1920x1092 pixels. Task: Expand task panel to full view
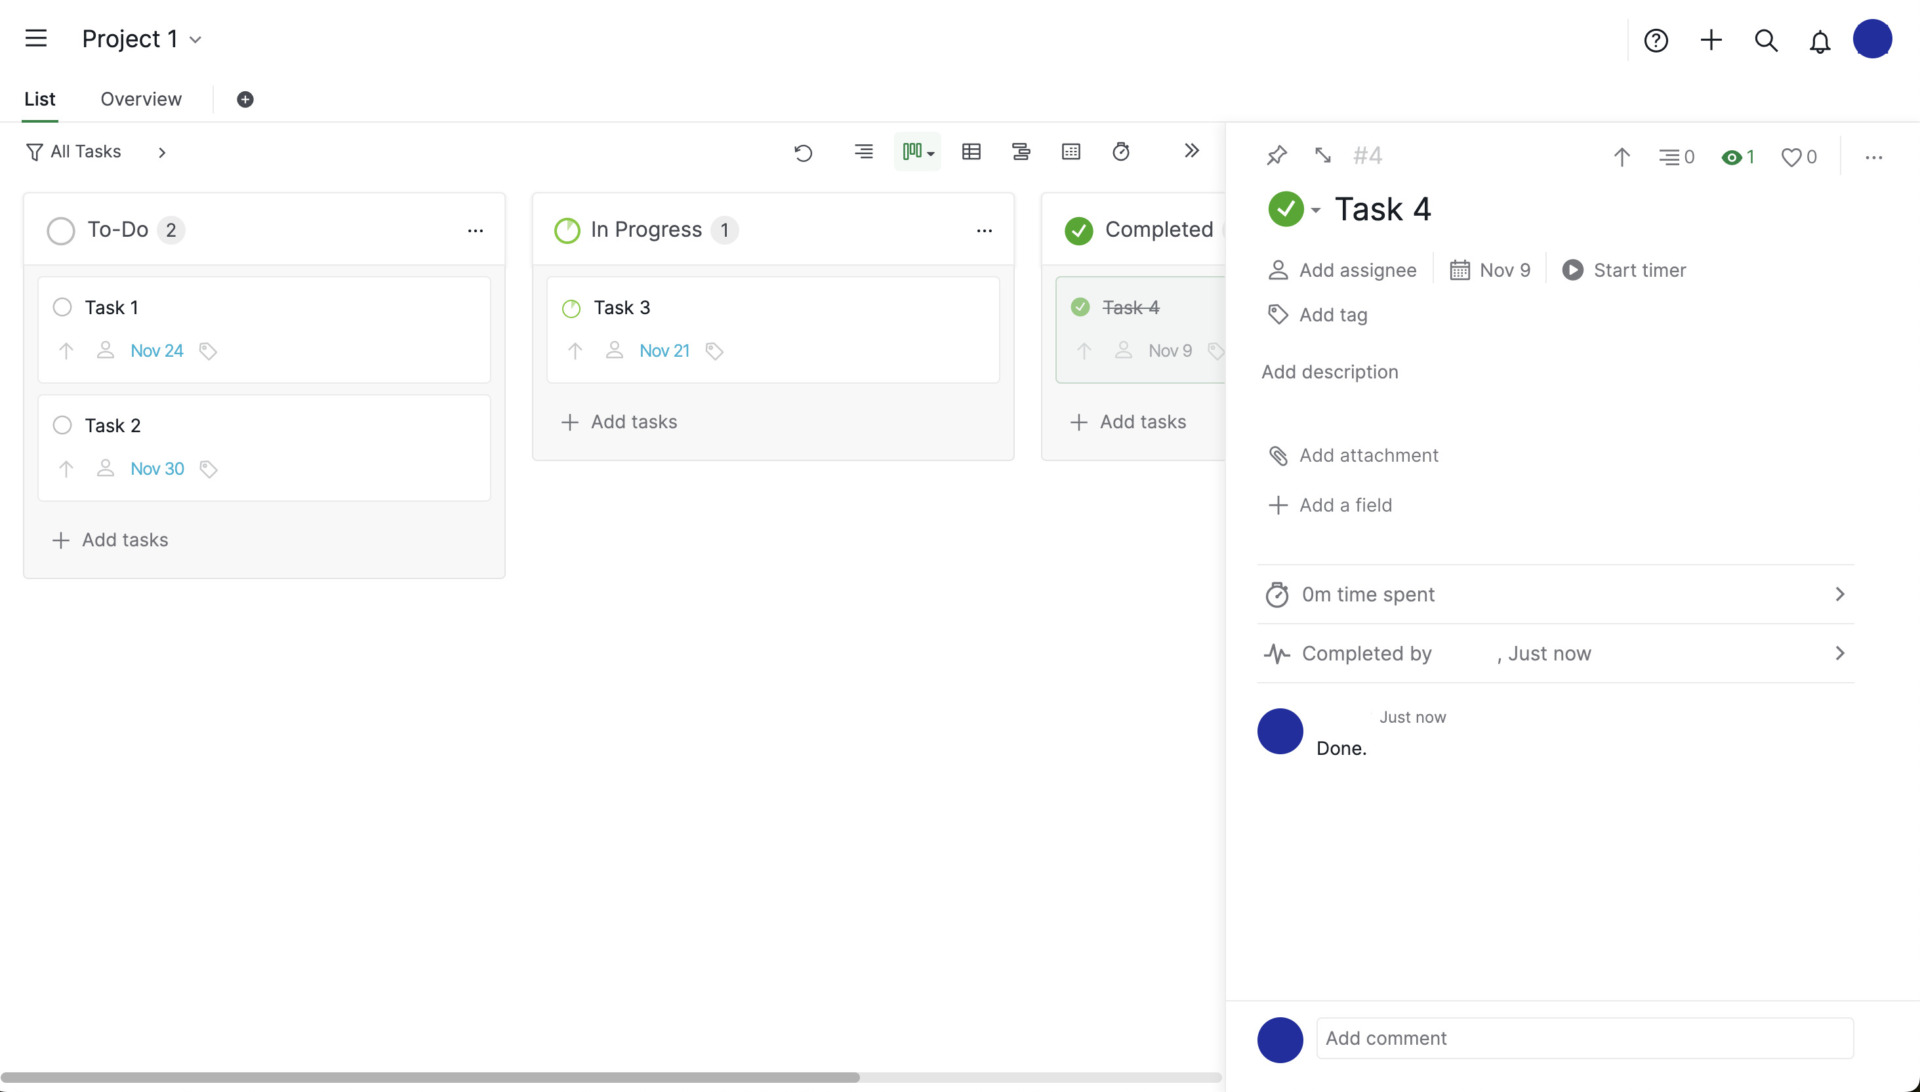(1323, 156)
